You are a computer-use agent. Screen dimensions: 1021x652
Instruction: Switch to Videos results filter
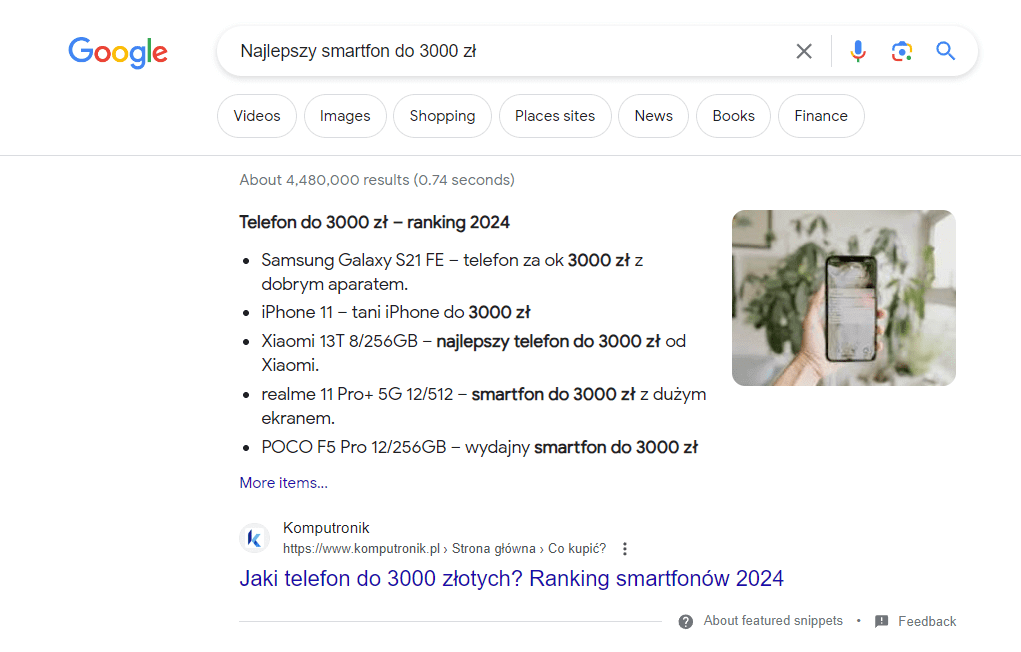tap(257, 116)
